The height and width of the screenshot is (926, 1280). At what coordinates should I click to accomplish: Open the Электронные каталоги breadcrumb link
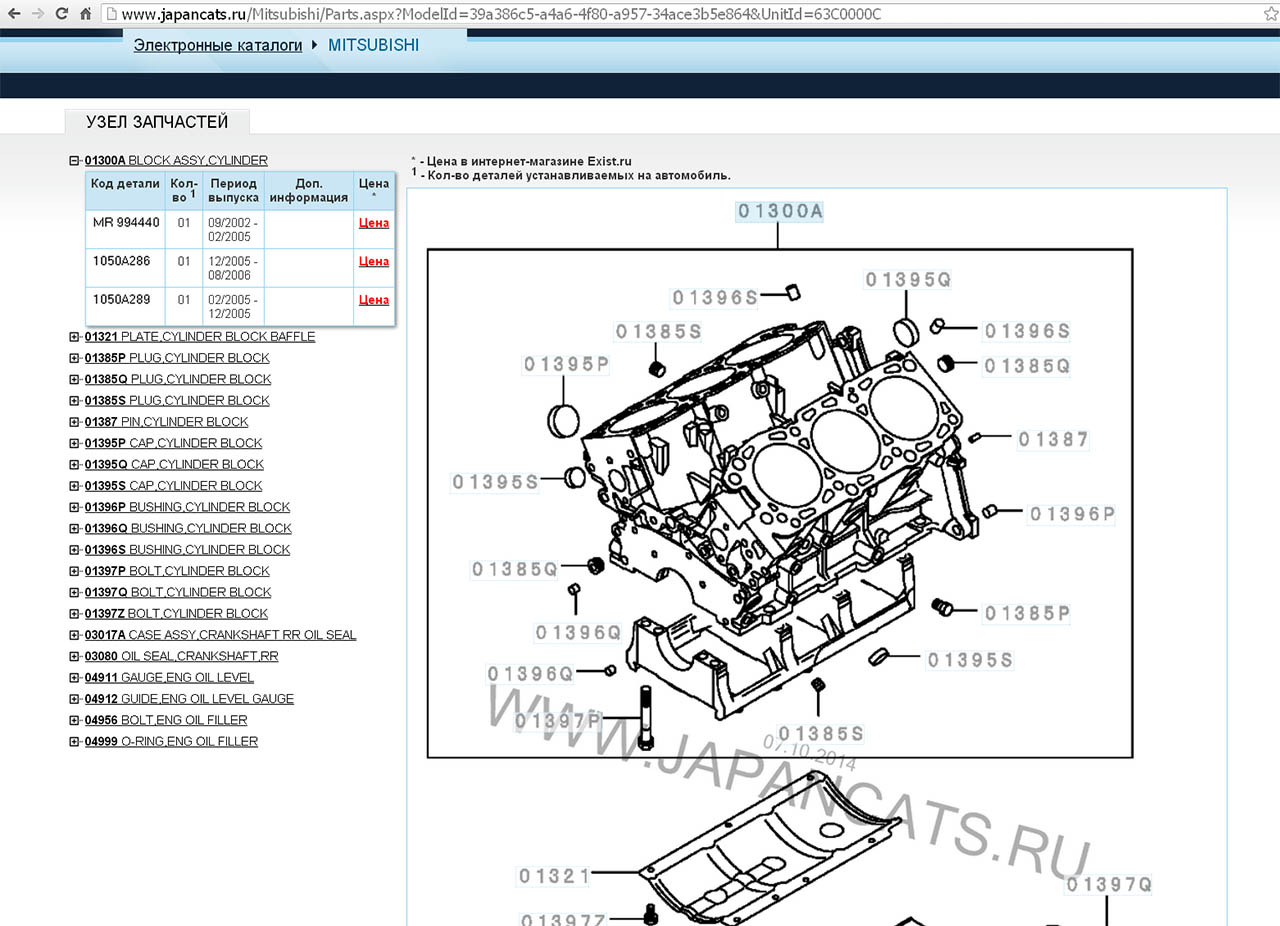pos(217,45)
